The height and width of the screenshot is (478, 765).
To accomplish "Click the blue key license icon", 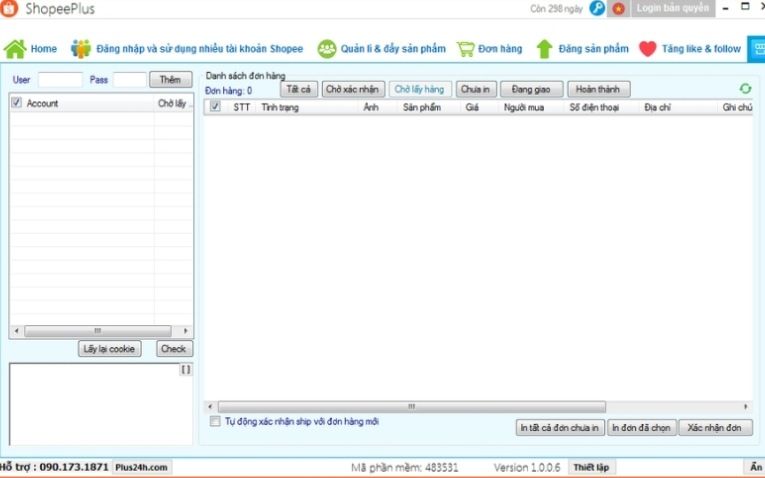I will coord(597,9).
